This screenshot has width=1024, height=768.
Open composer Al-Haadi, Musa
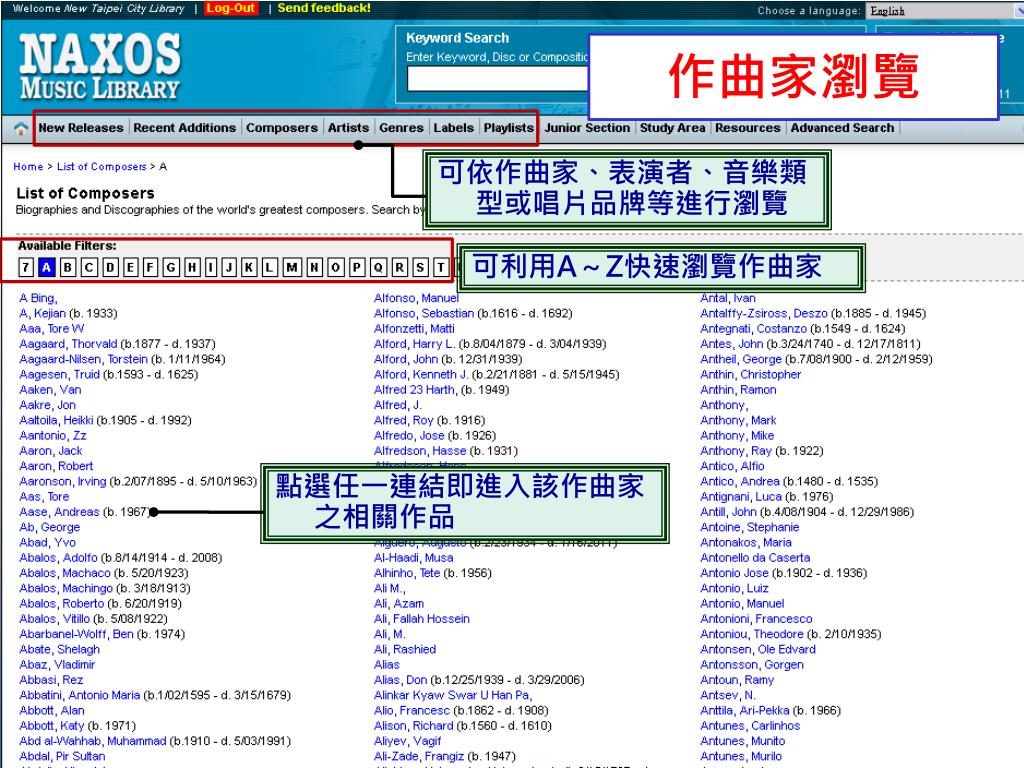[x=413, y=558]
